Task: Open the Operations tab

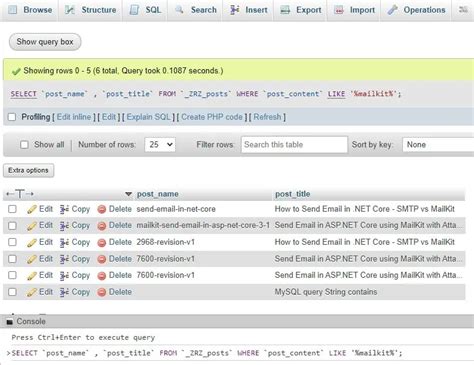Action: tap(416, 10)
